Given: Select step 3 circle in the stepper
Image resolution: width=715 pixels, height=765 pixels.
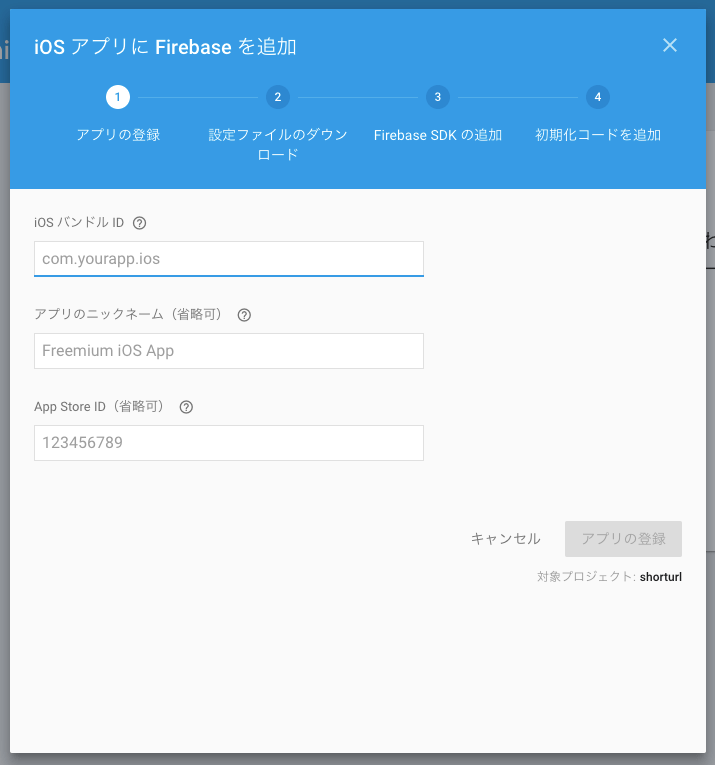Looking at the screenshot, I should pyautogui.click(x=437, y=97).
